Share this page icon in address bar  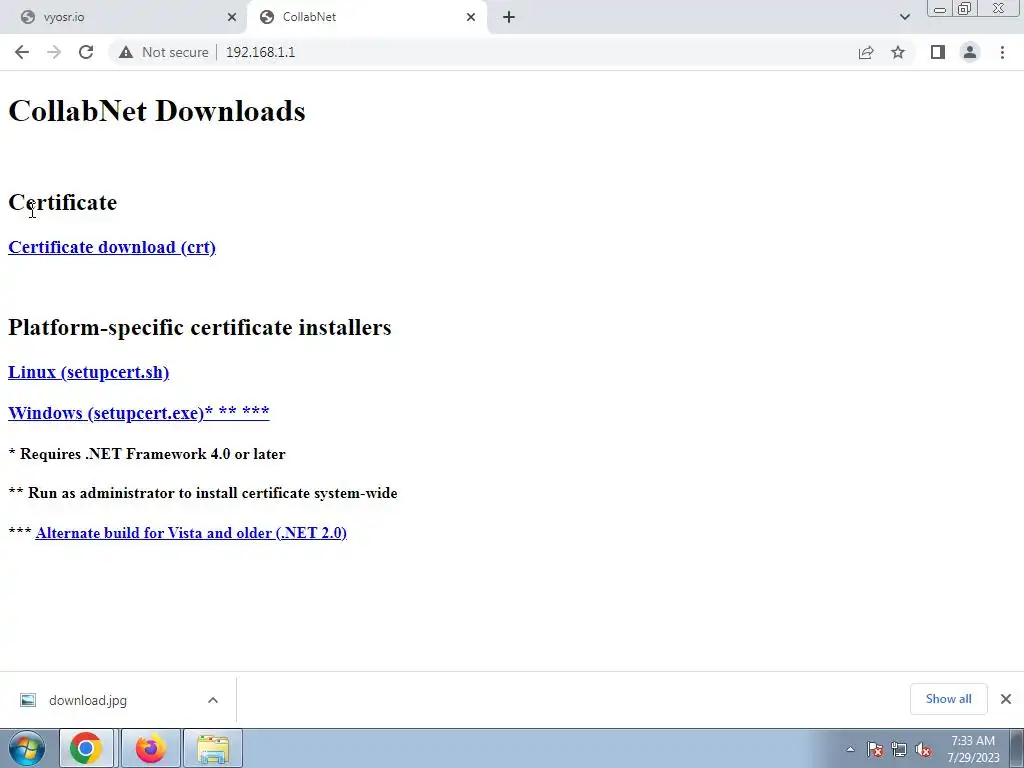point(866,52)
